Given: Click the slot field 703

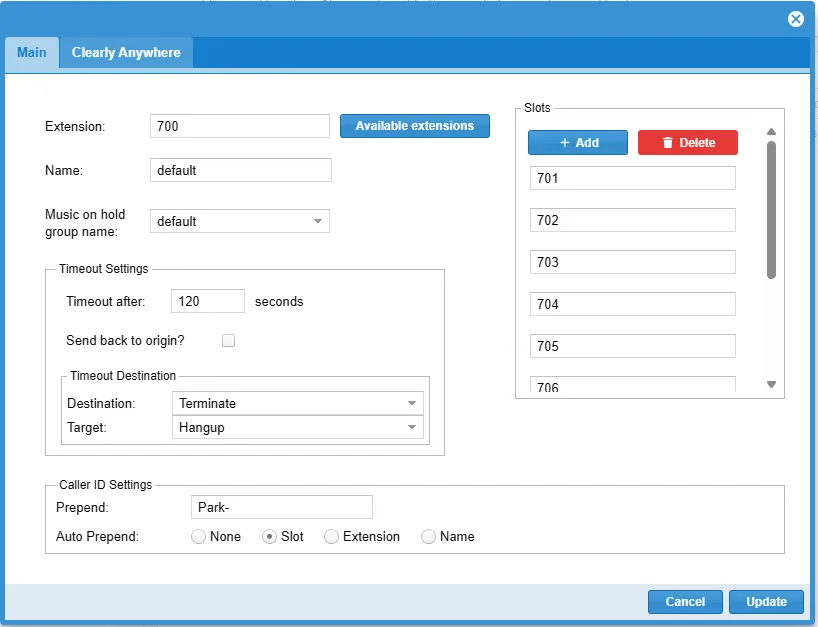Looking at the screenshot, I should coord(633,262).
